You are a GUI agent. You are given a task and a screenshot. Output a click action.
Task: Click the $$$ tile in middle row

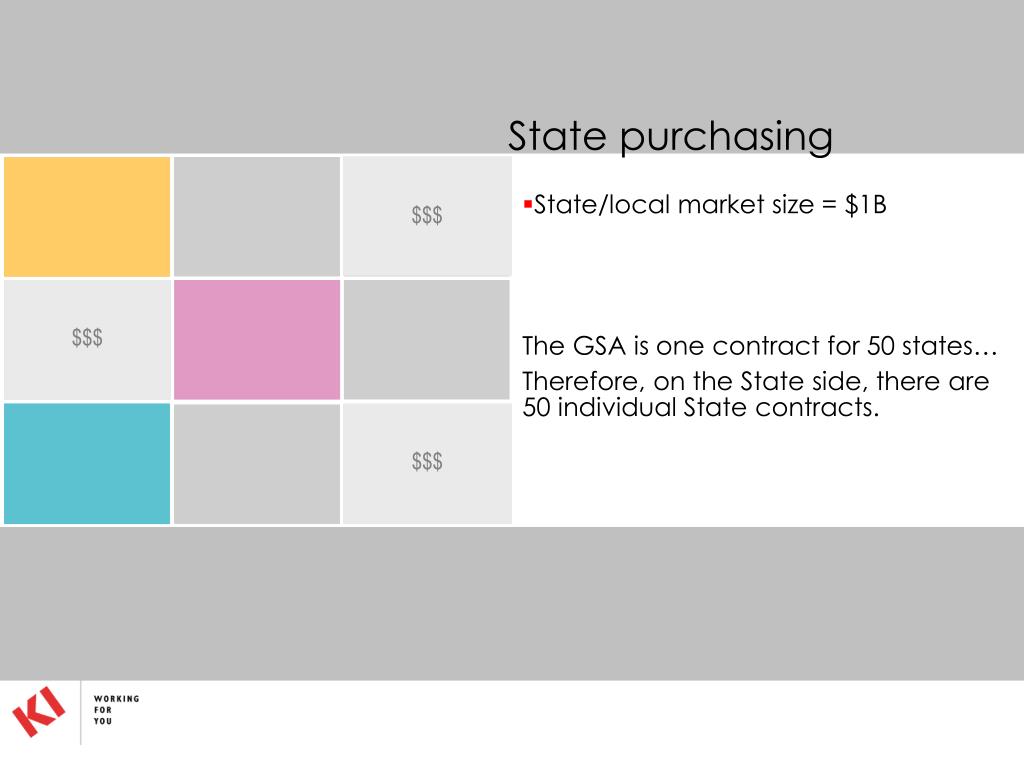point(87,340)
